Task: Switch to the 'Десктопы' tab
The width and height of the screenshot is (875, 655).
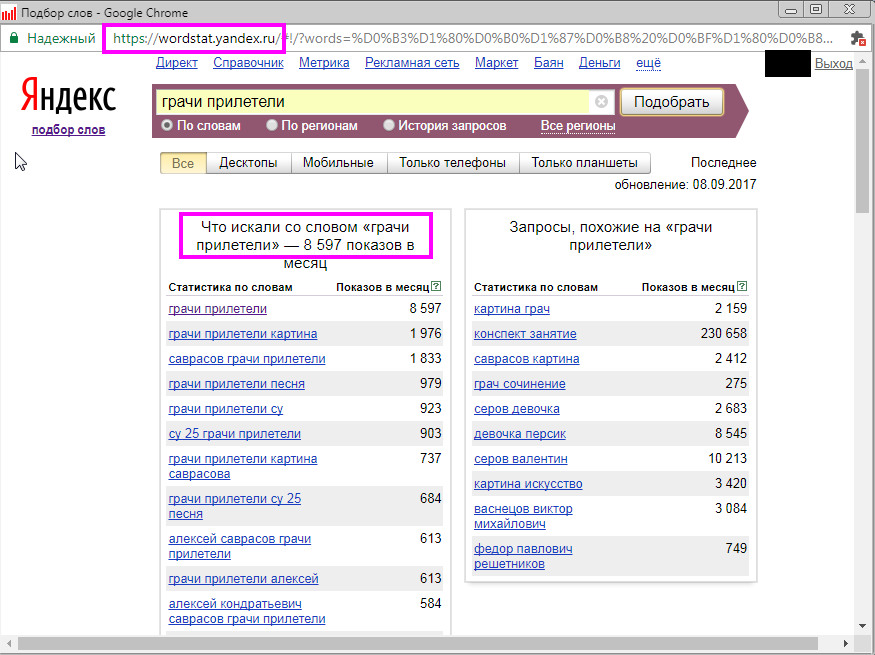Action: tap(248, 163)
